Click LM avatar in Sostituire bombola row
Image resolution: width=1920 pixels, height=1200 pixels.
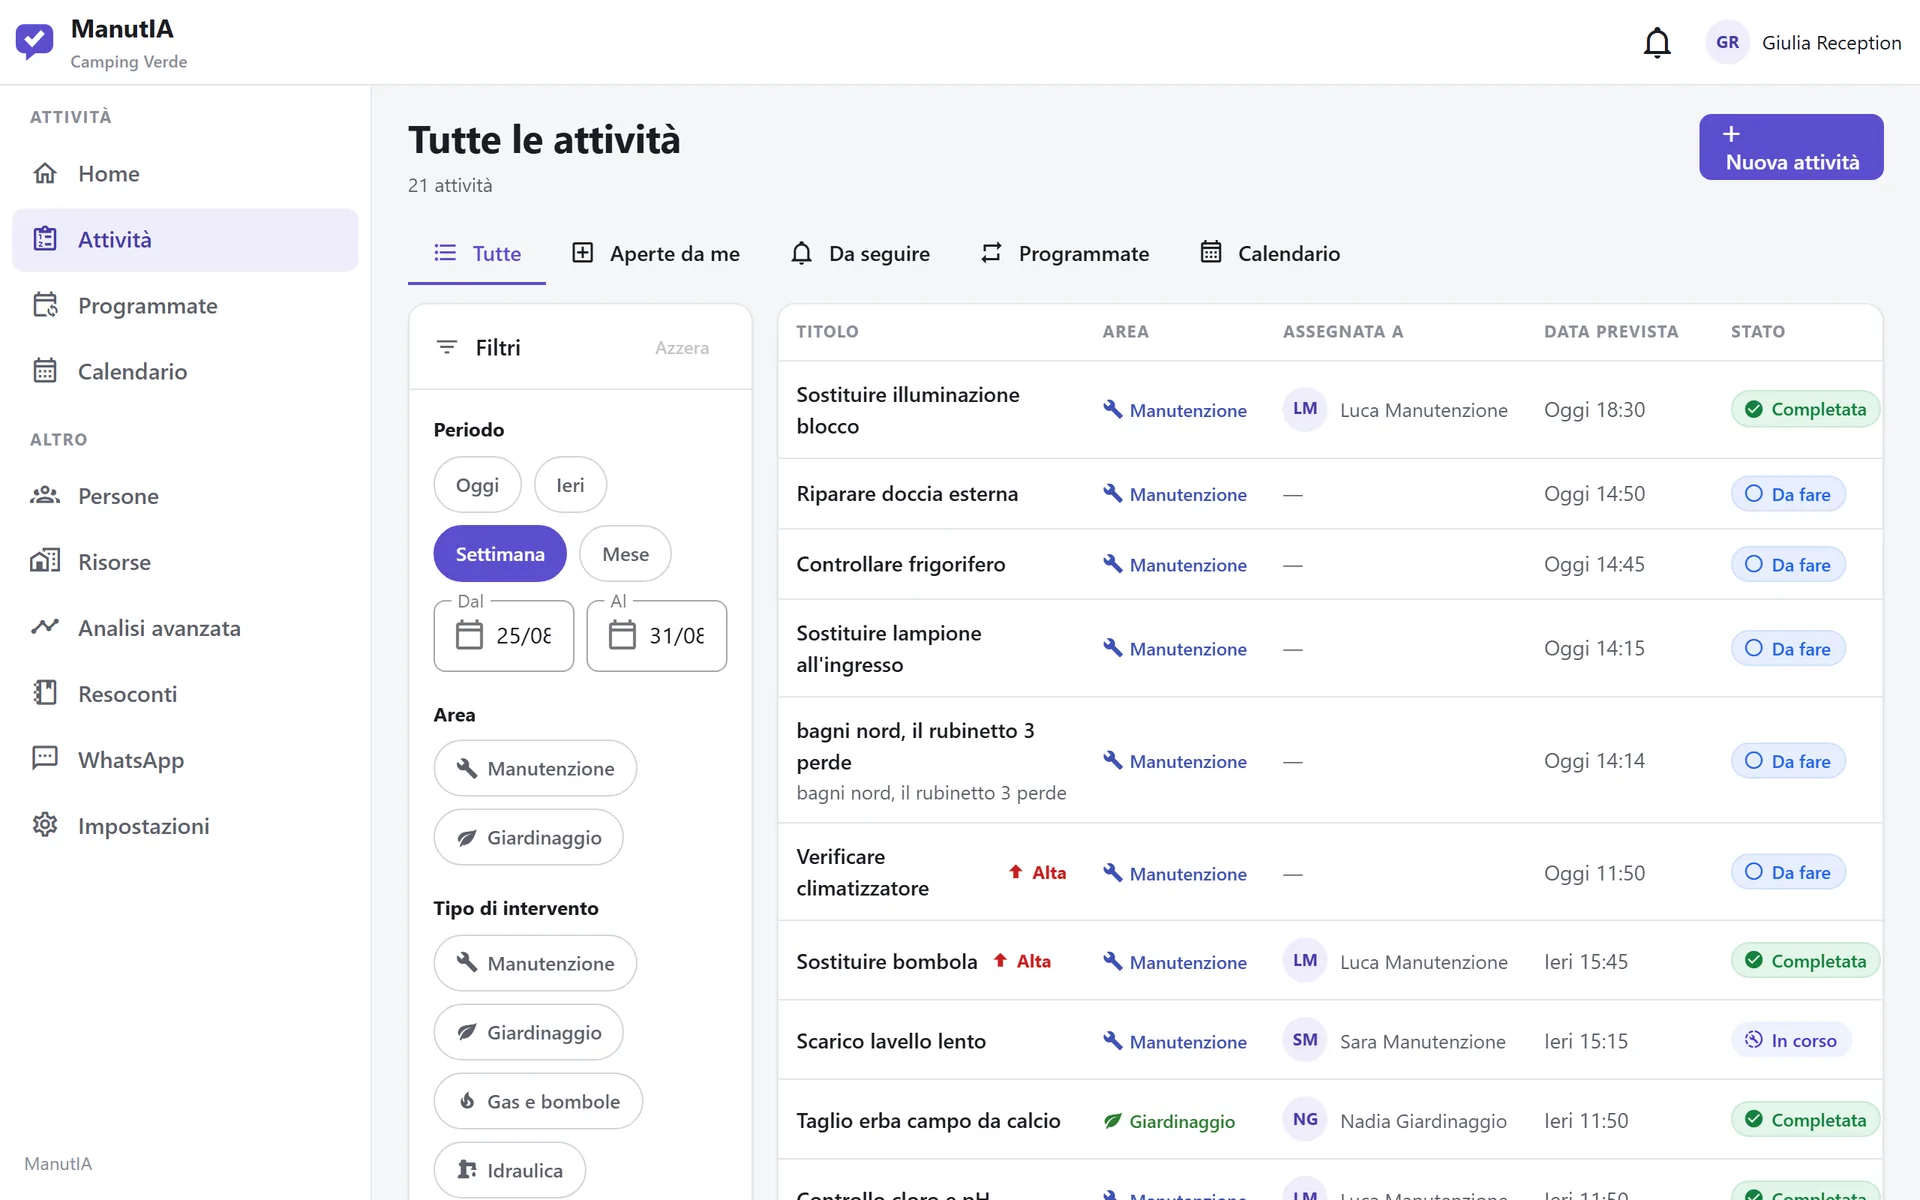coord(1305,961)
